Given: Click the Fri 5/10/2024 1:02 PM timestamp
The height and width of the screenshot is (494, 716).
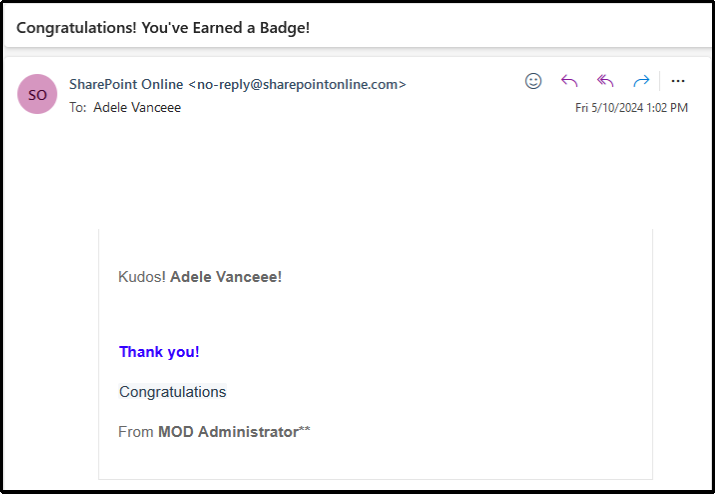Looking at the screenshot, I should tap(631, 108).
